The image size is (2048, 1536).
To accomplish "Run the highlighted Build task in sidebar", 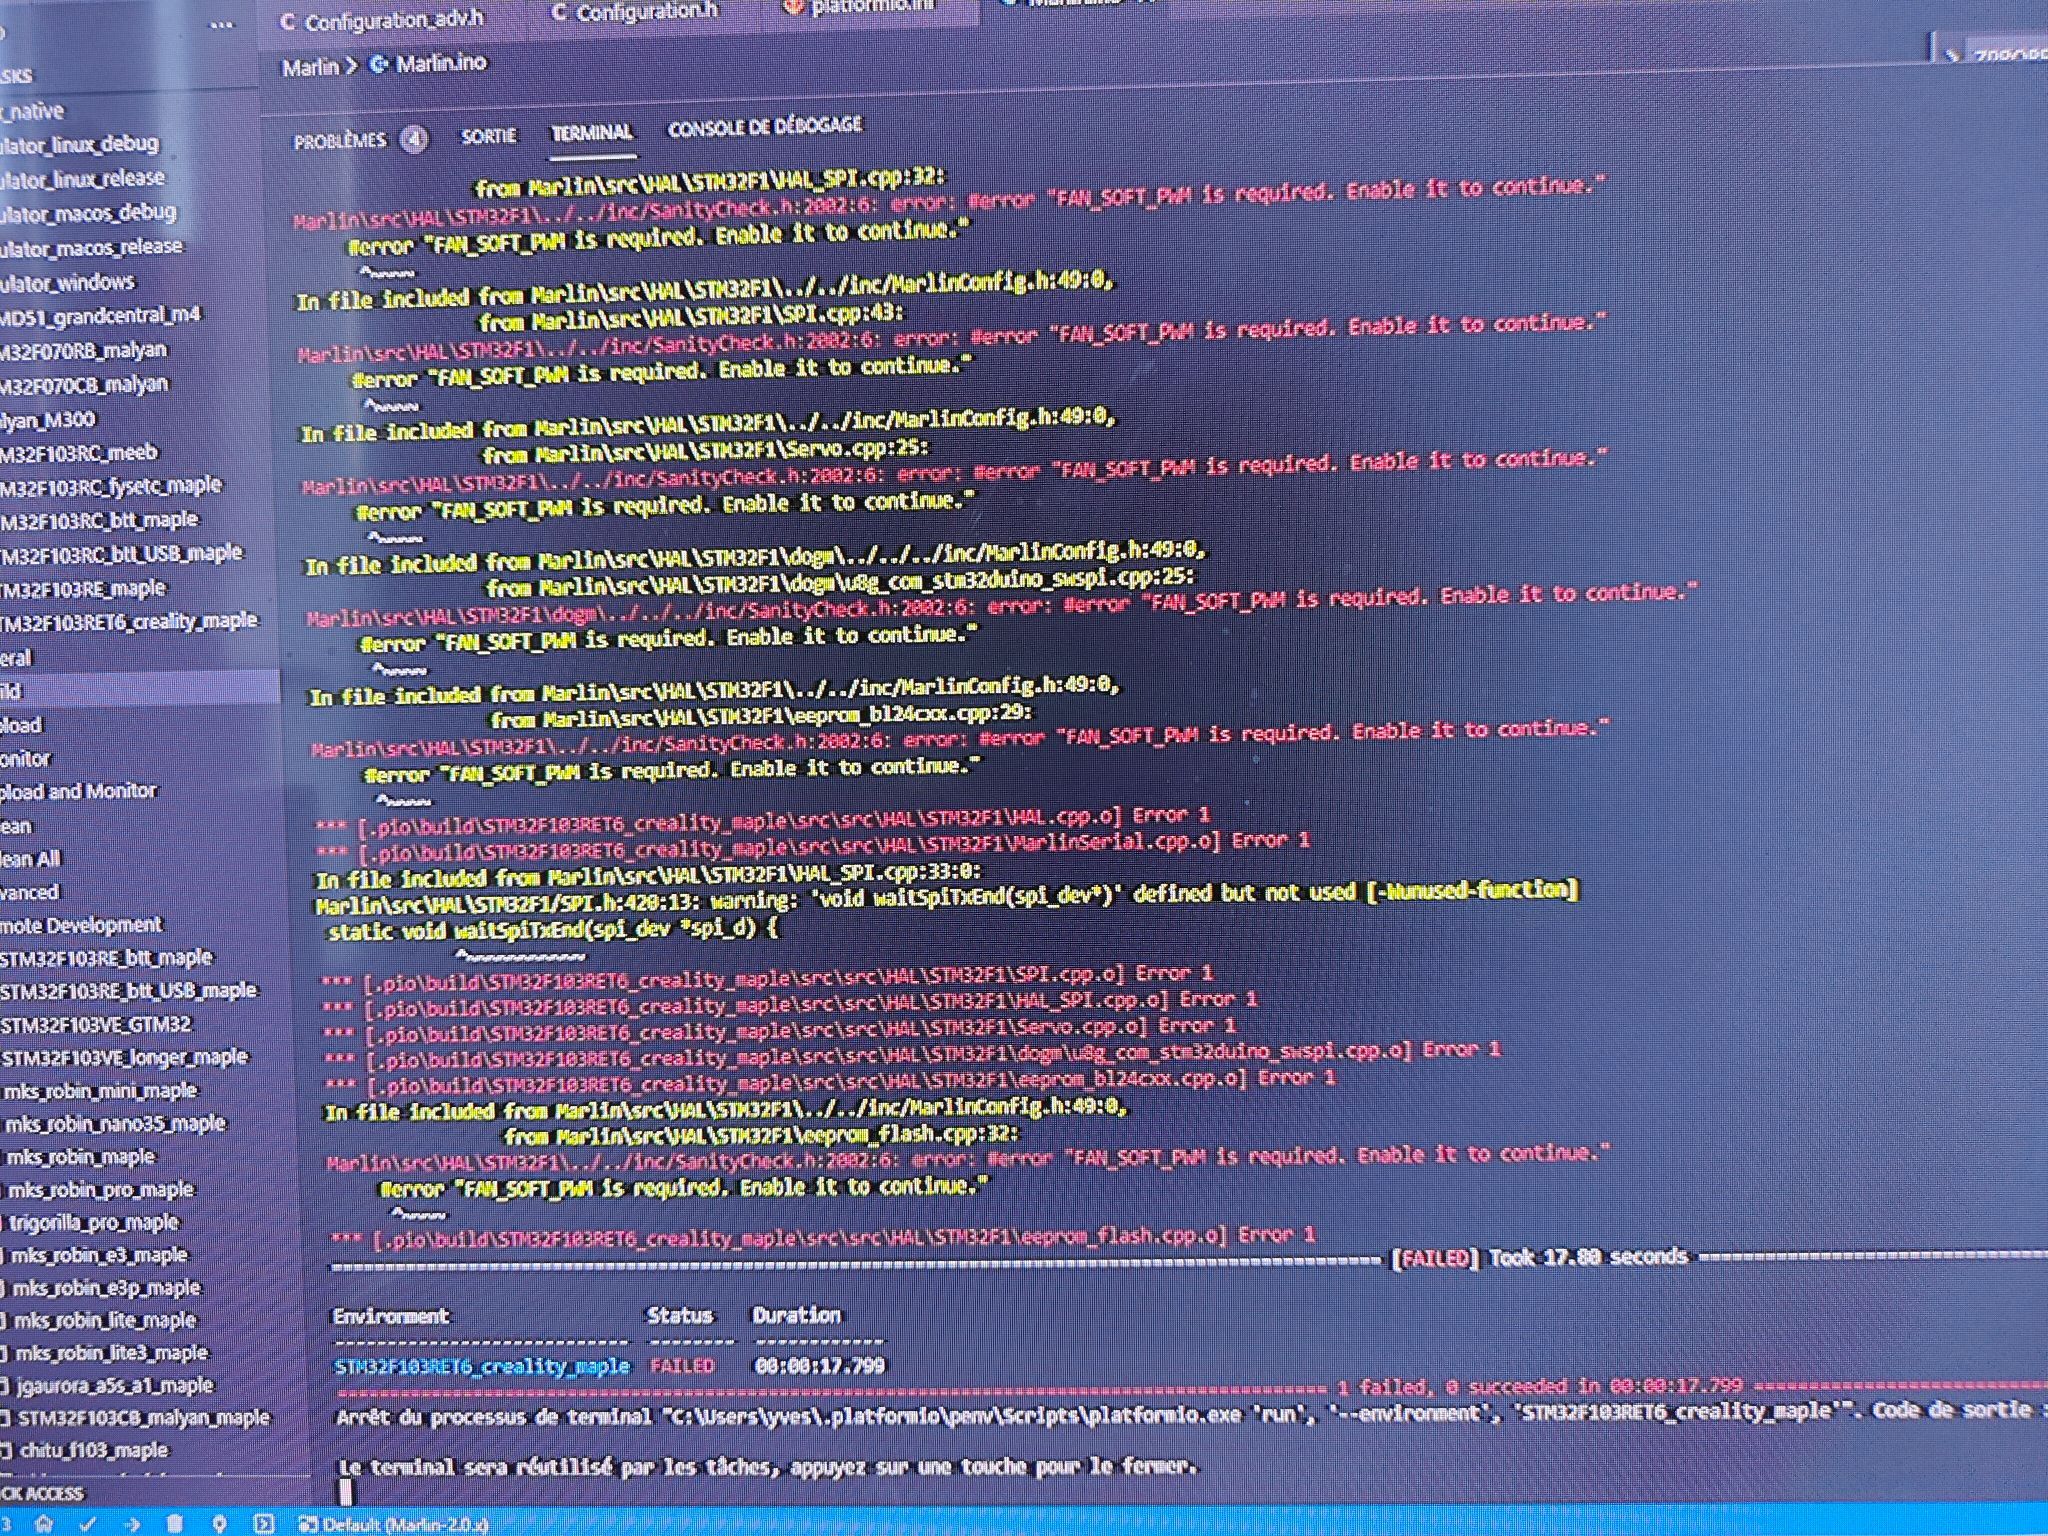I will click(139, 691).
